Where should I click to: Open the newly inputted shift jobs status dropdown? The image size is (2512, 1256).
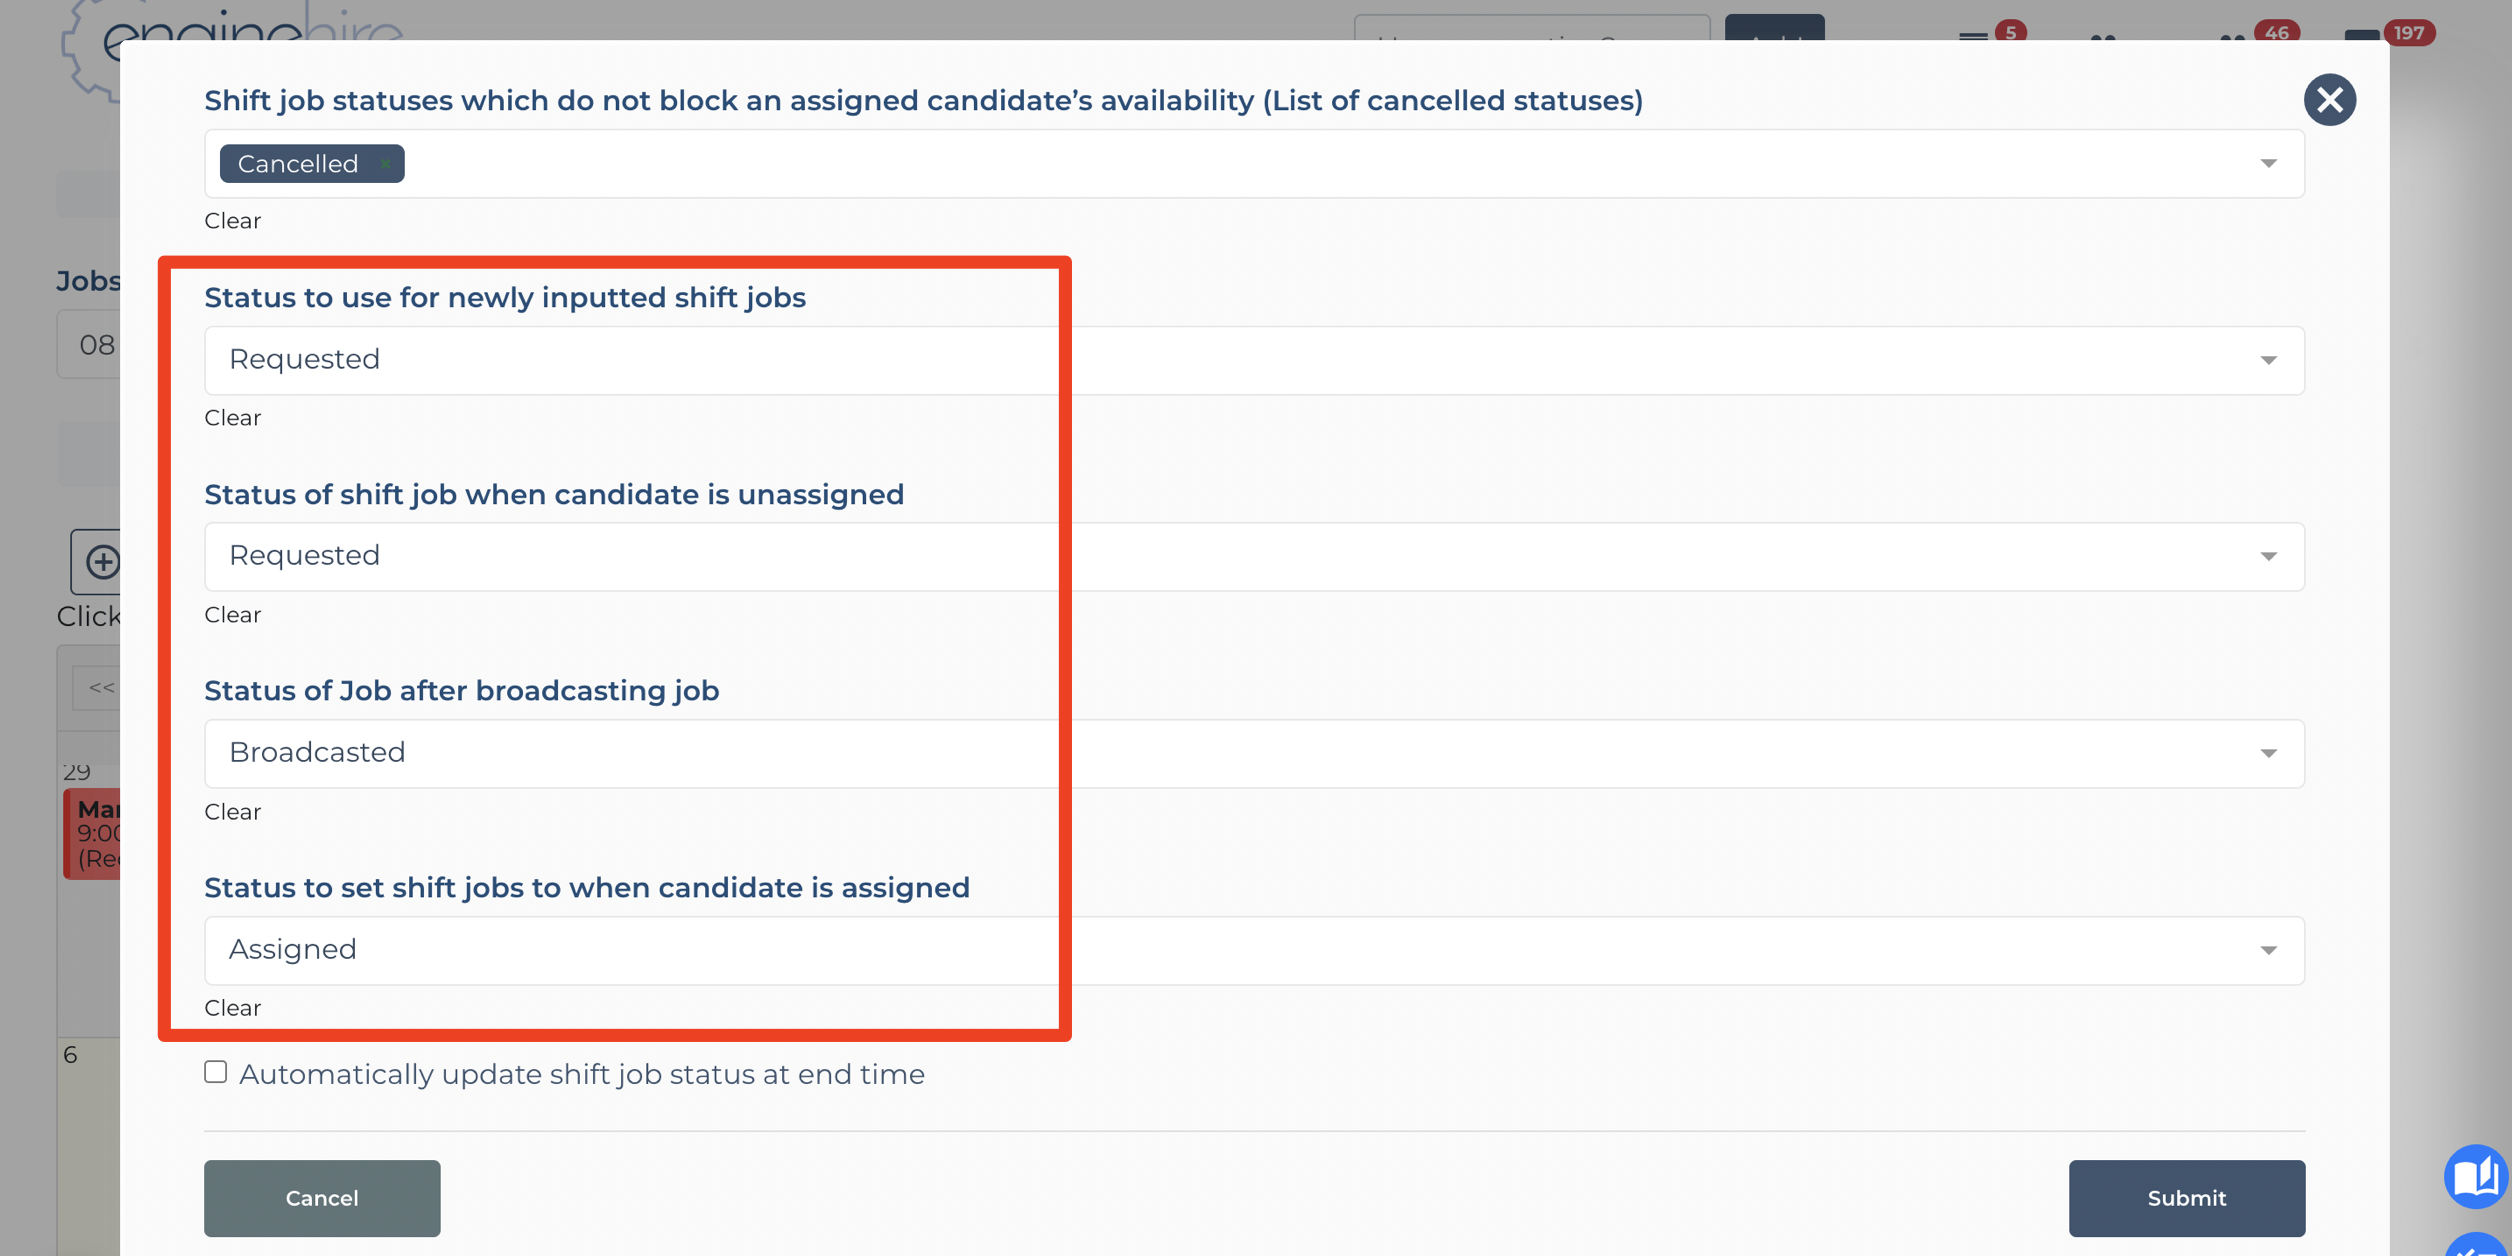coord(1254,360)
